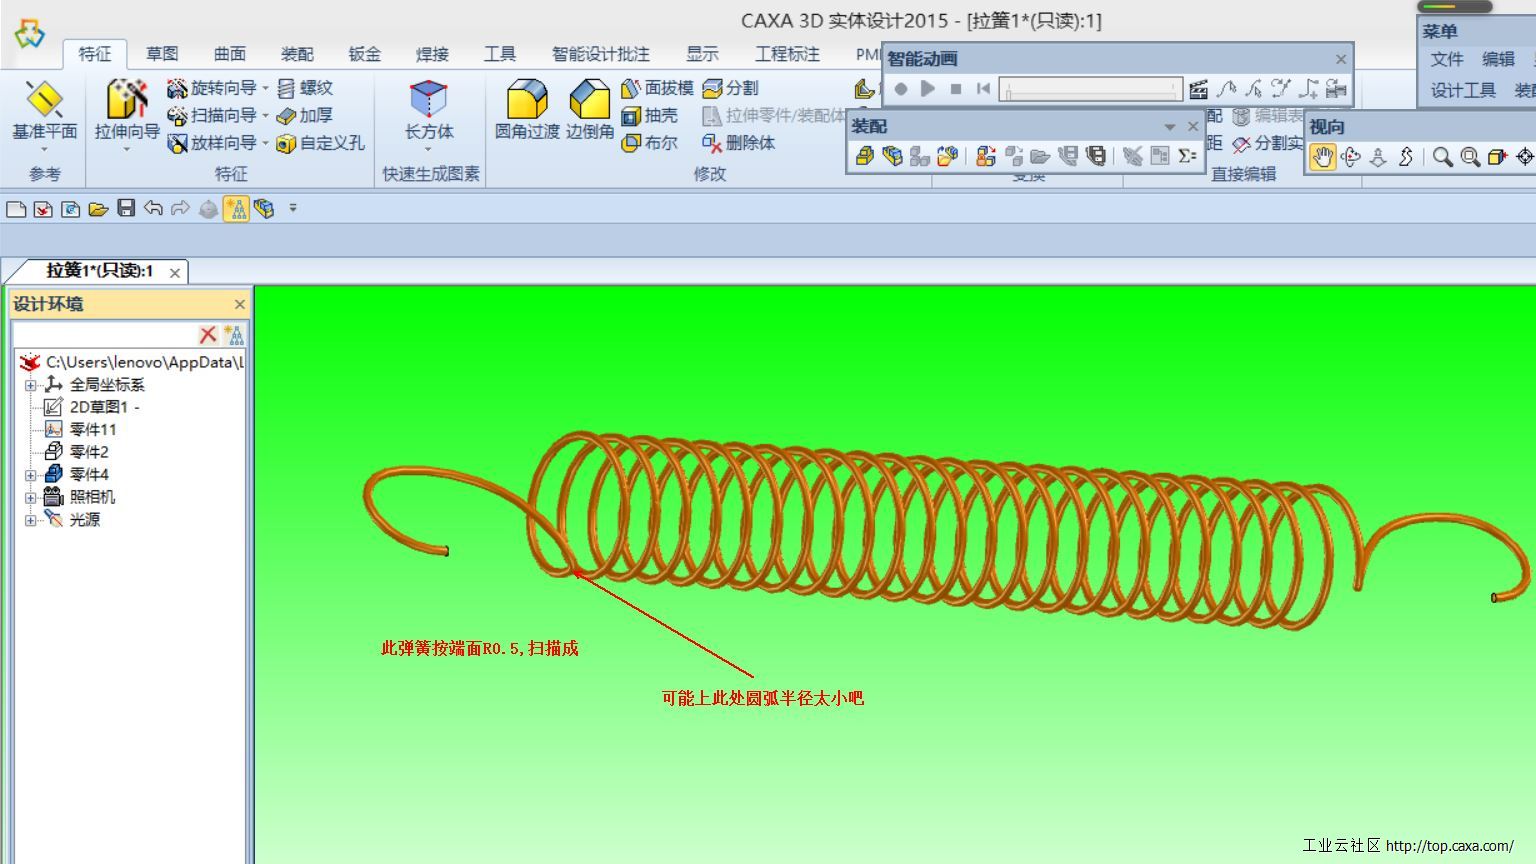The image size is (1536, 864).
Task: Click the clapperboard icon in 智能动画 toolbar
Action: (1198, 89)
